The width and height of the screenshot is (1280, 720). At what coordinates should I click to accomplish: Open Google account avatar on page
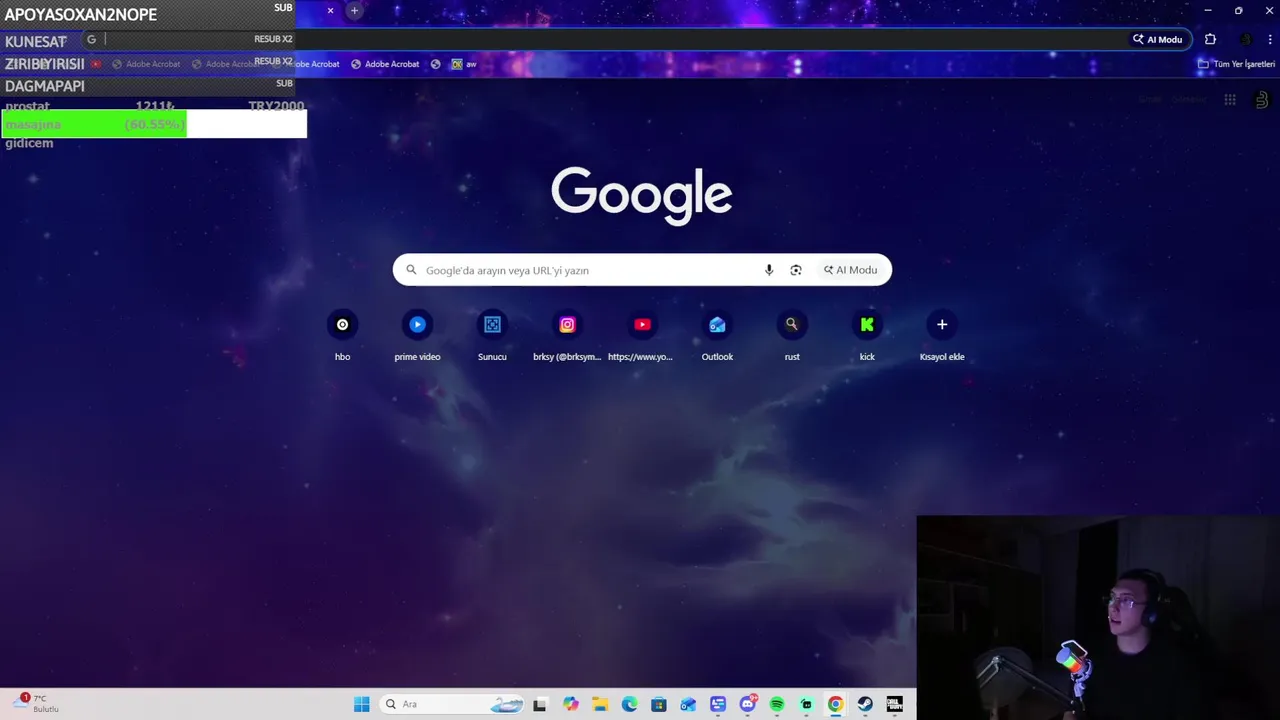pyautogui.click(x=1262, y=100)
